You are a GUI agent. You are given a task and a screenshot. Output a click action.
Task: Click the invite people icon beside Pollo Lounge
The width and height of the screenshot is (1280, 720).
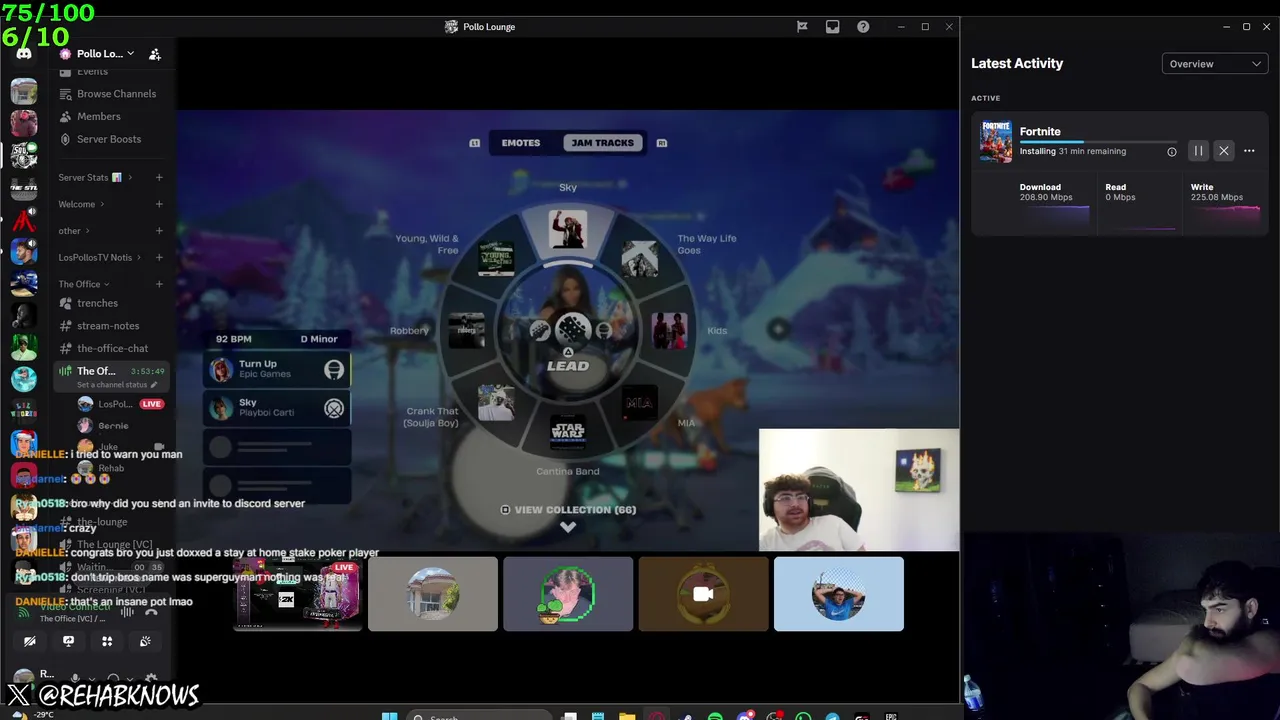(154, 54)
